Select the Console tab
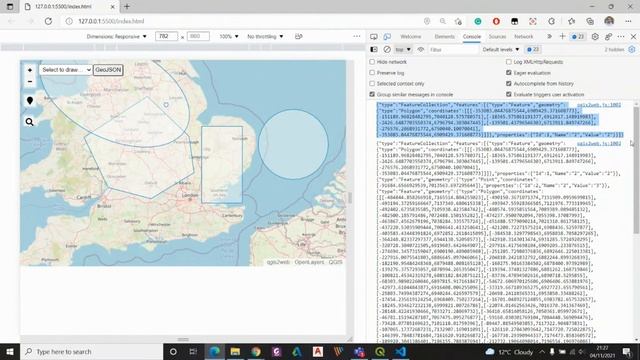The height and width of the screenshot is (360, 640). pyautogui.click(x=471, y=36)
